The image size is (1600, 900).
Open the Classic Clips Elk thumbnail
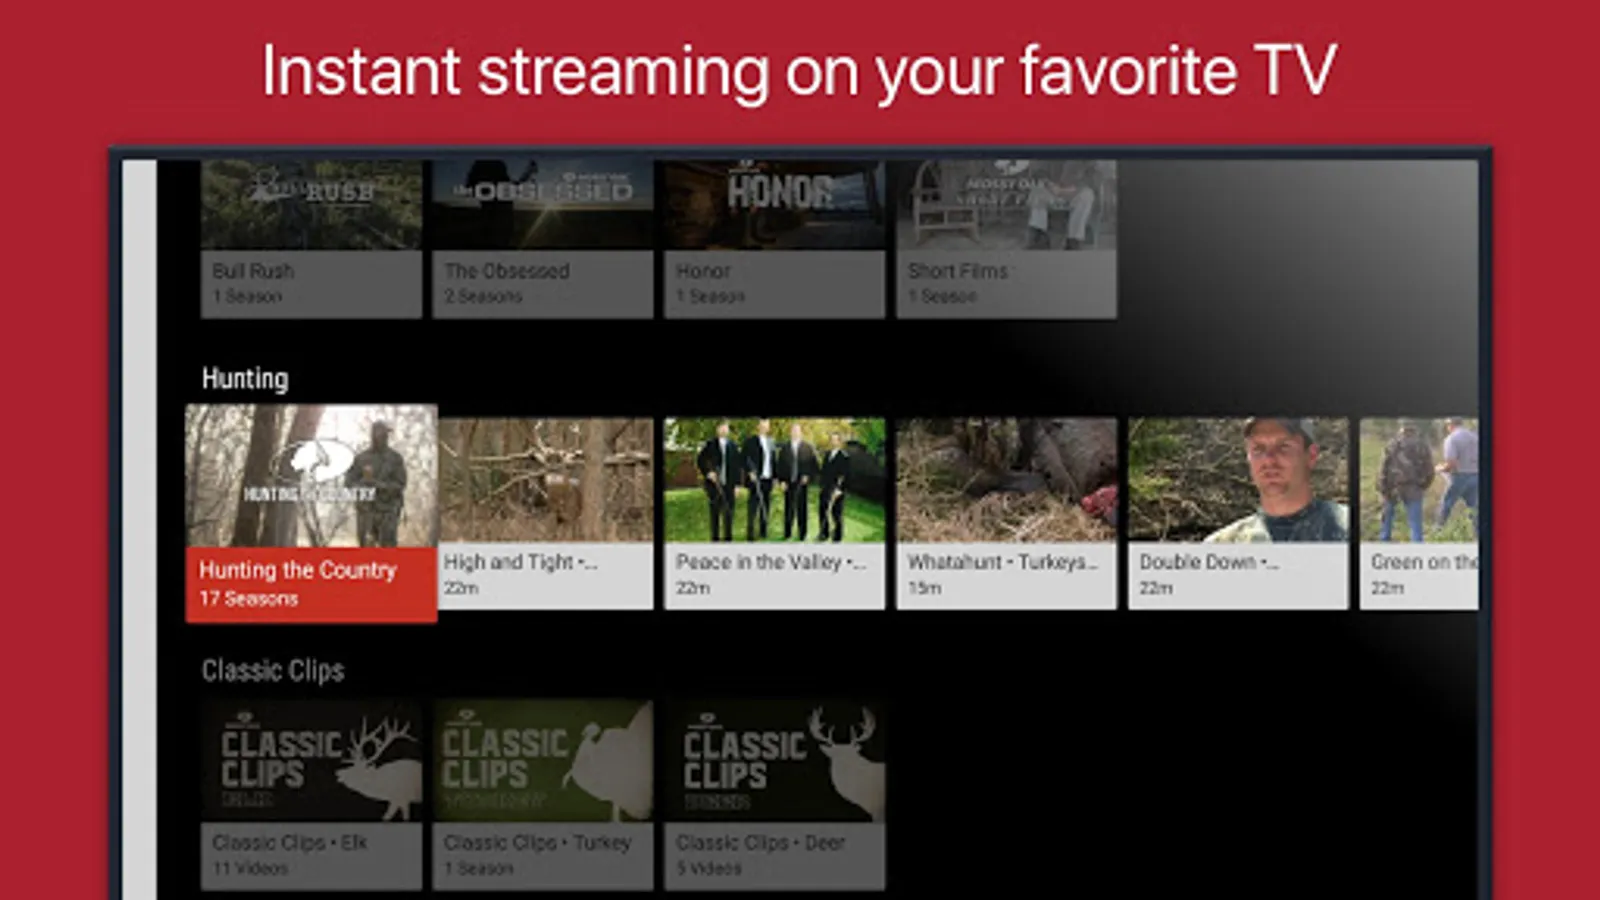(311, 761)
